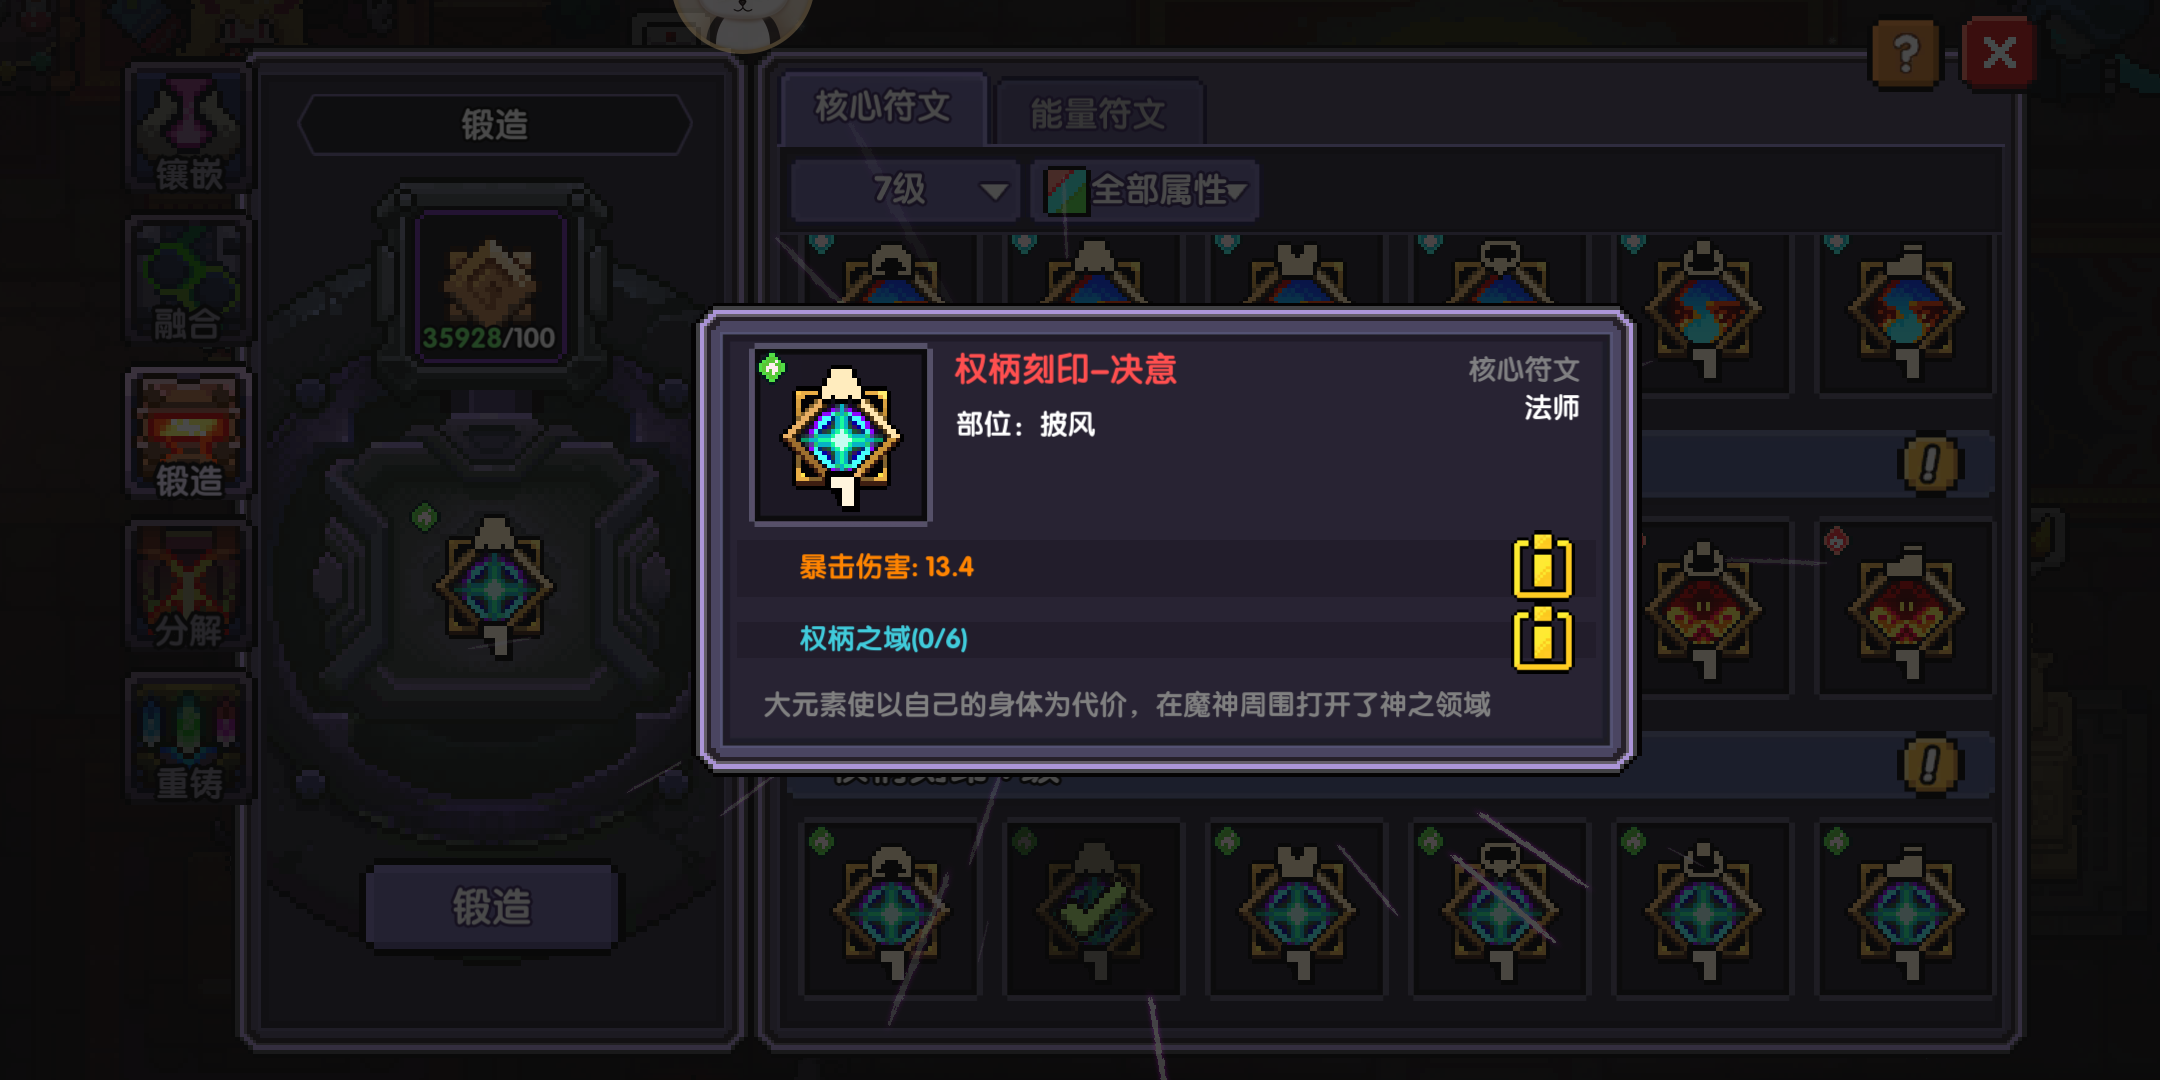Expand the 全部属性 attribute filter dropdown

click(1146, 189)
